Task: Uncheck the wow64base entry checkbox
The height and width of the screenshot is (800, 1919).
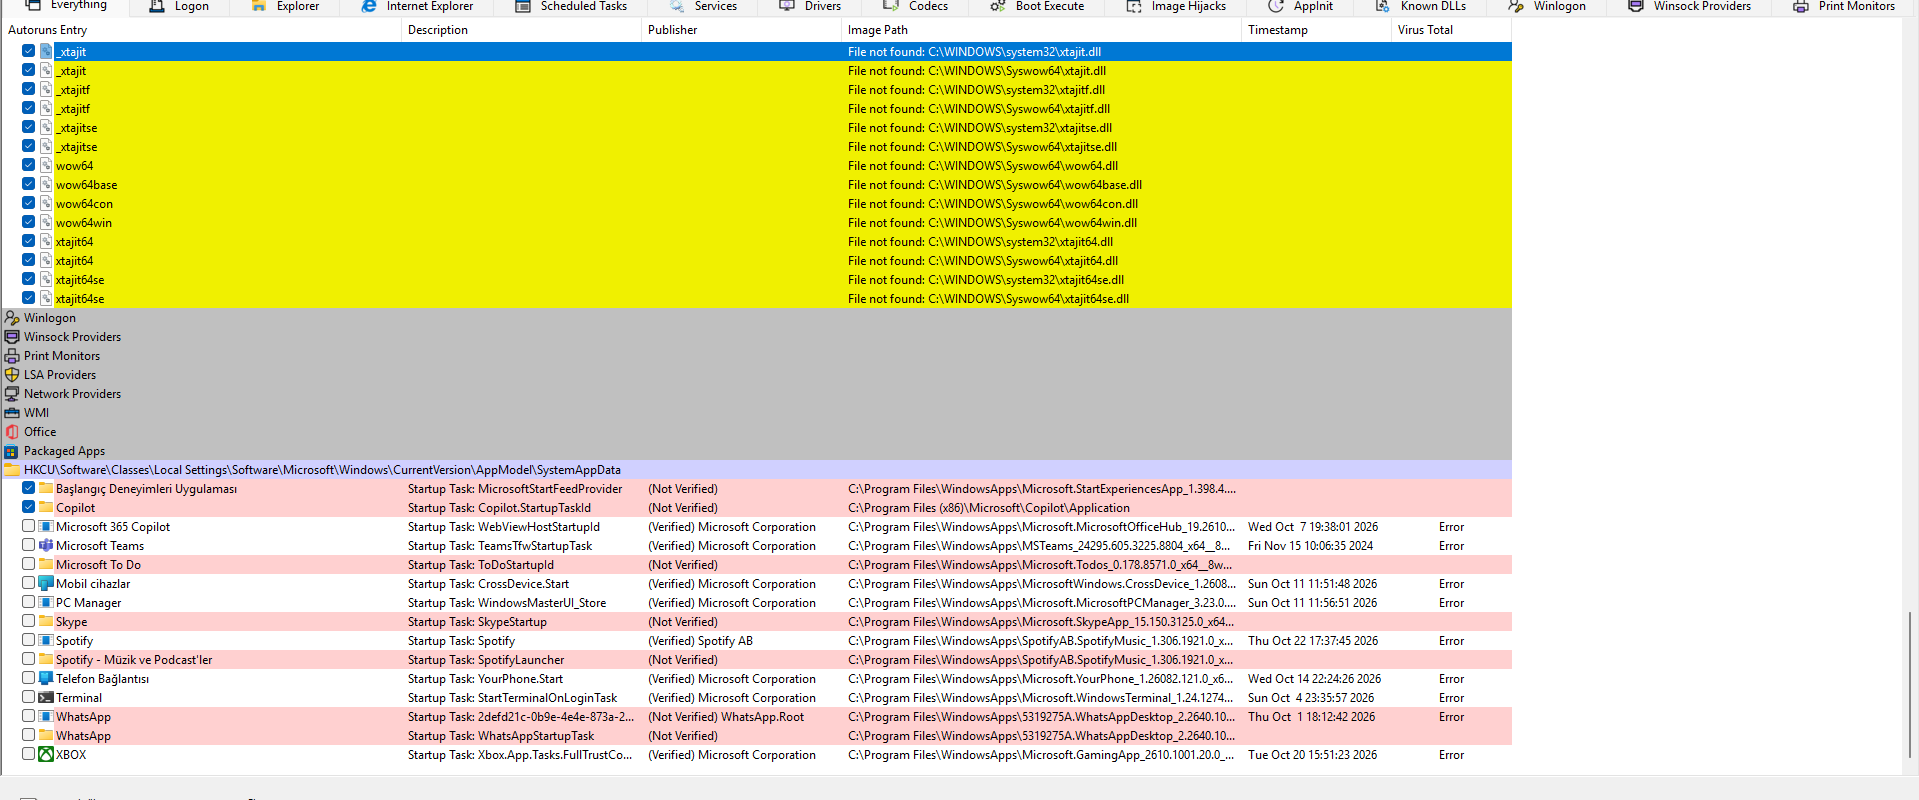Action: point(29,185)
